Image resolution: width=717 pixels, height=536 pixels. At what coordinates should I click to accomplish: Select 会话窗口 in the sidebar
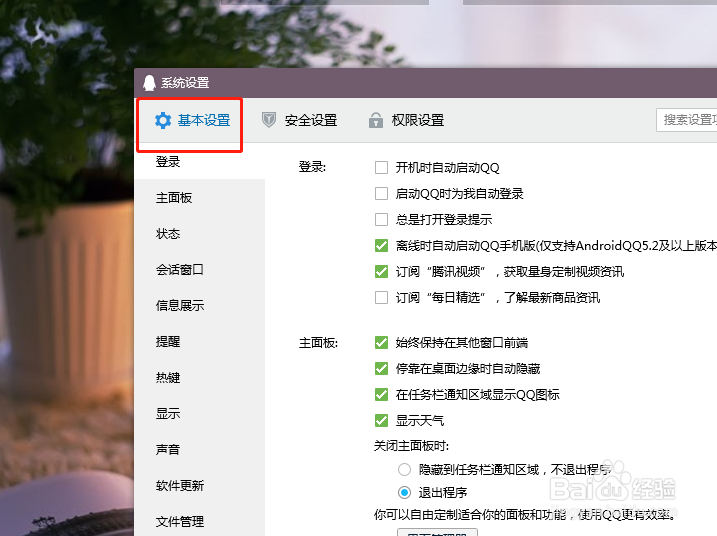pyautogui.click(x=180, y=270)
